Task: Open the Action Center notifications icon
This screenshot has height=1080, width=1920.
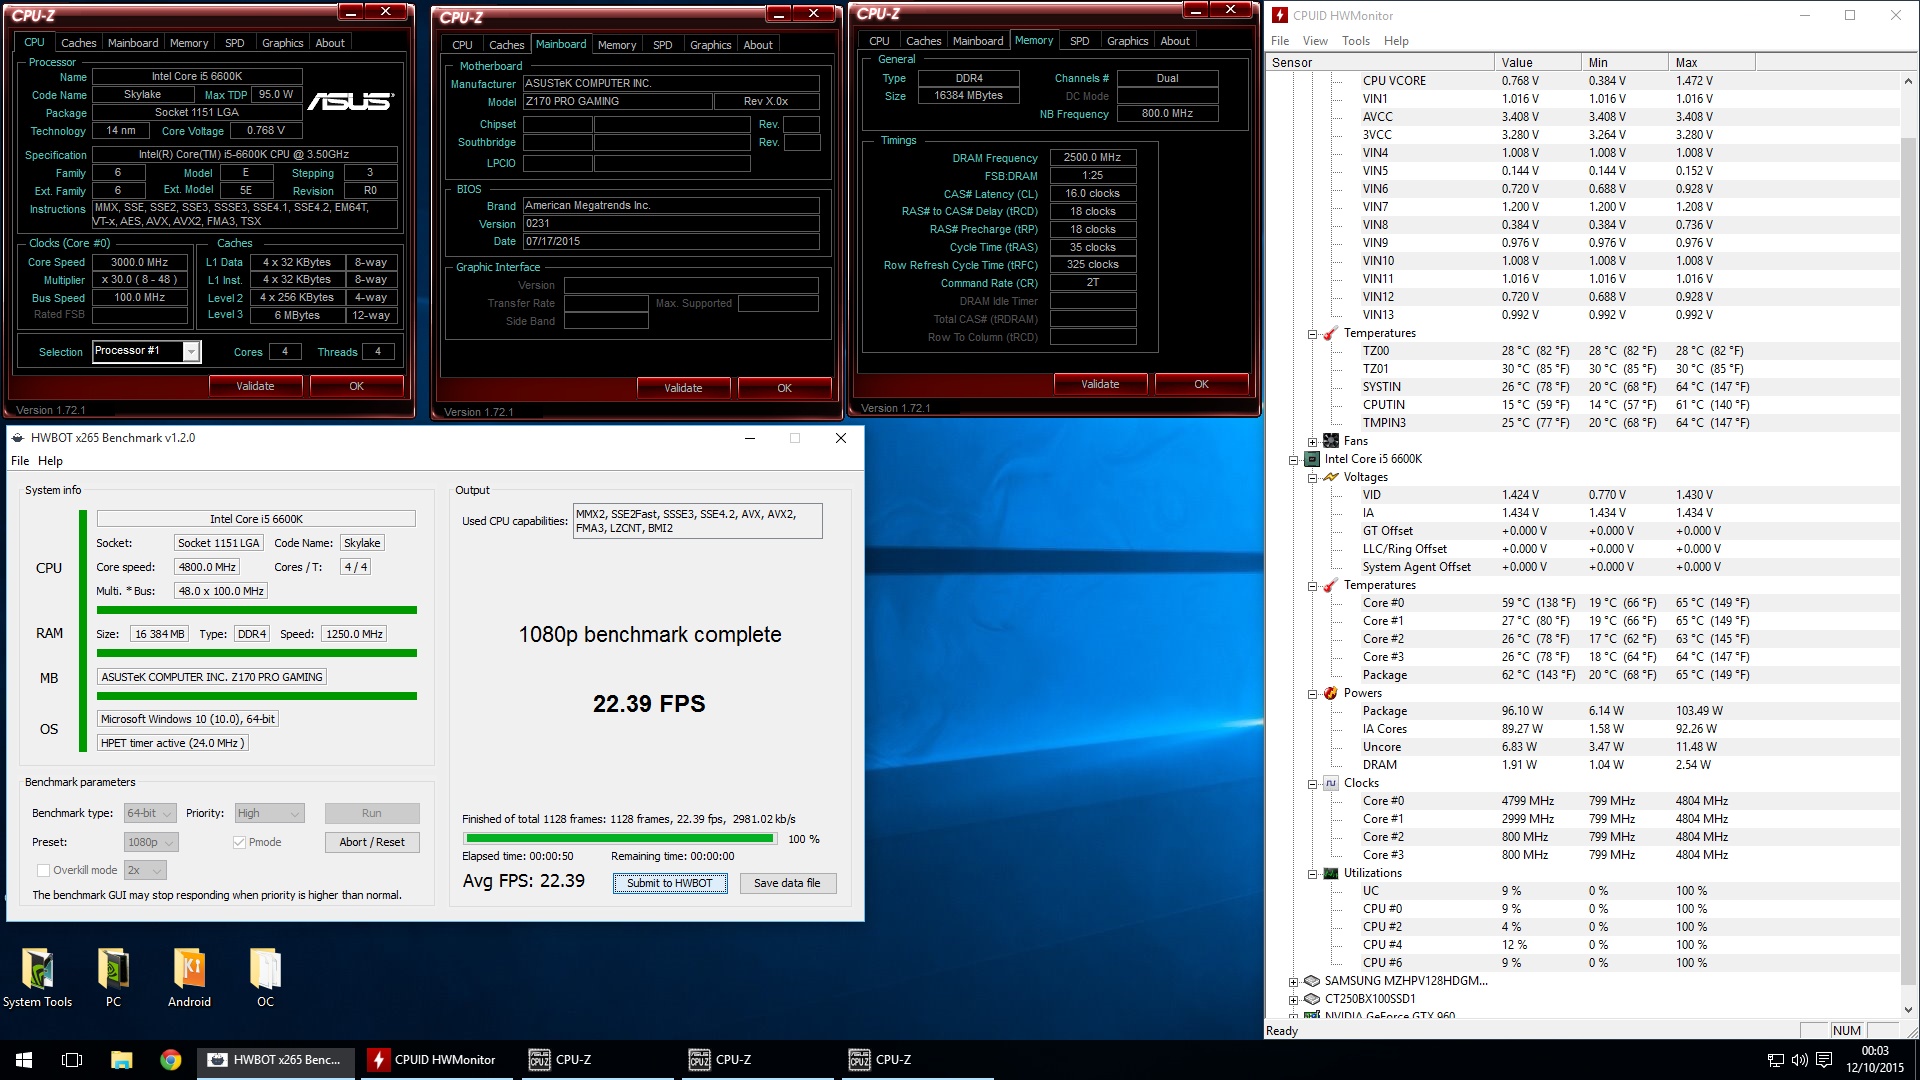Action: tap(1823, 1060)
